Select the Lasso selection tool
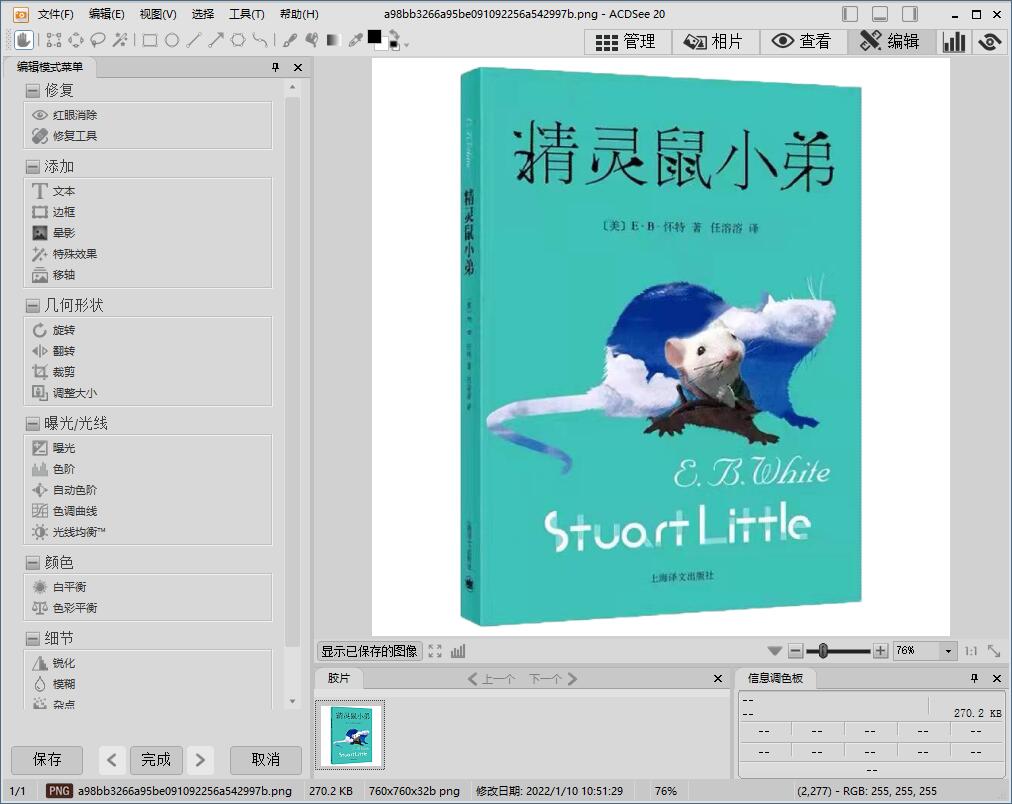The image size is (1012, 804). 98,40
